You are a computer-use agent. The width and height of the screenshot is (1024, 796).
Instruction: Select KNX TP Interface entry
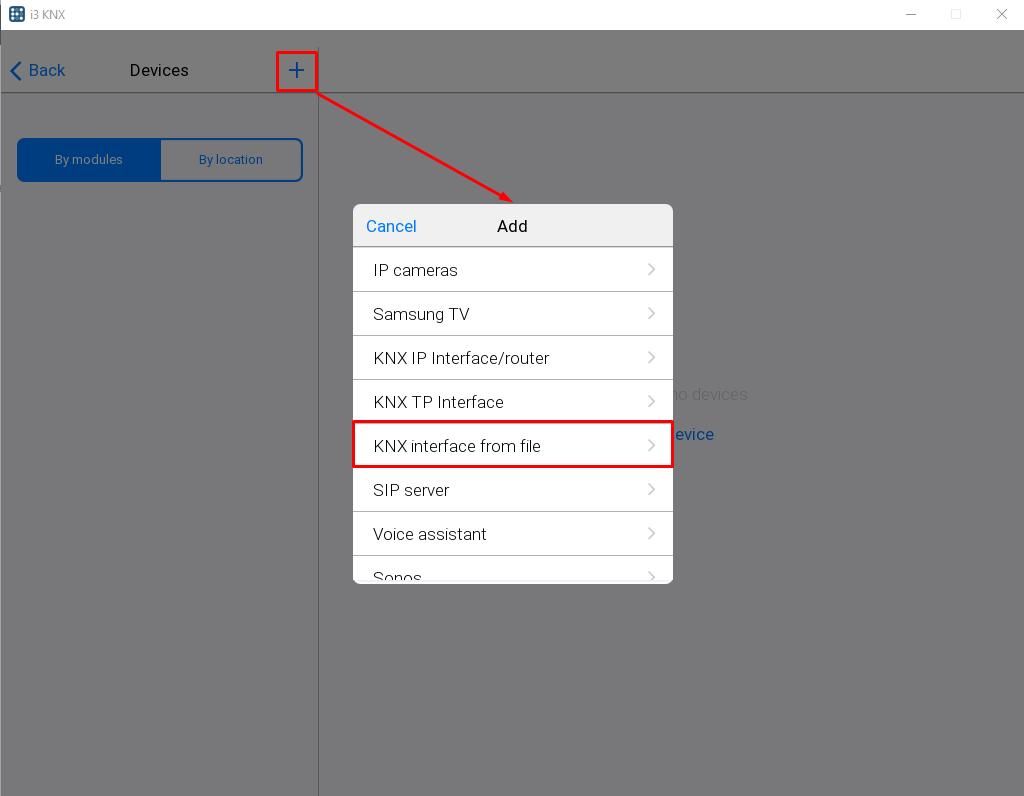pos(438,402)
